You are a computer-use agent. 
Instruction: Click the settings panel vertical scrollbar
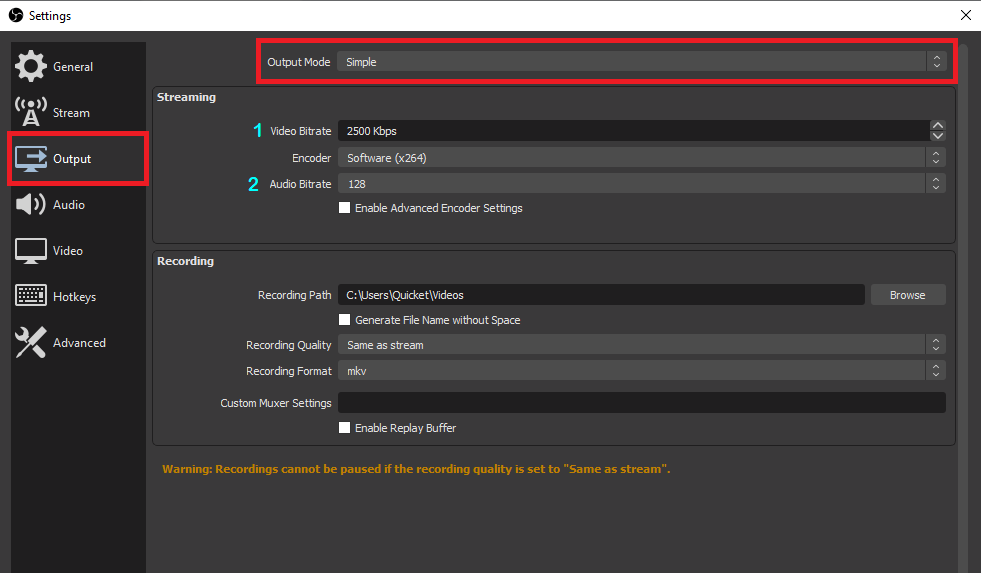[x=963, y=307]
